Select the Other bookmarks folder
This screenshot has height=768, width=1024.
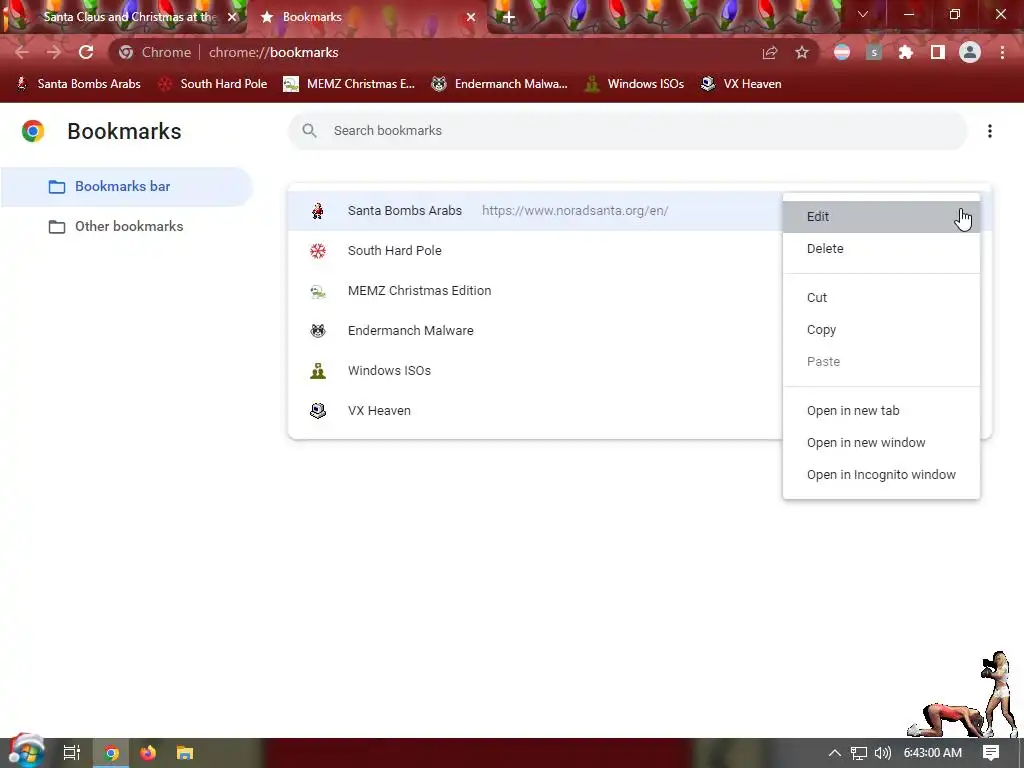(127, 226)
